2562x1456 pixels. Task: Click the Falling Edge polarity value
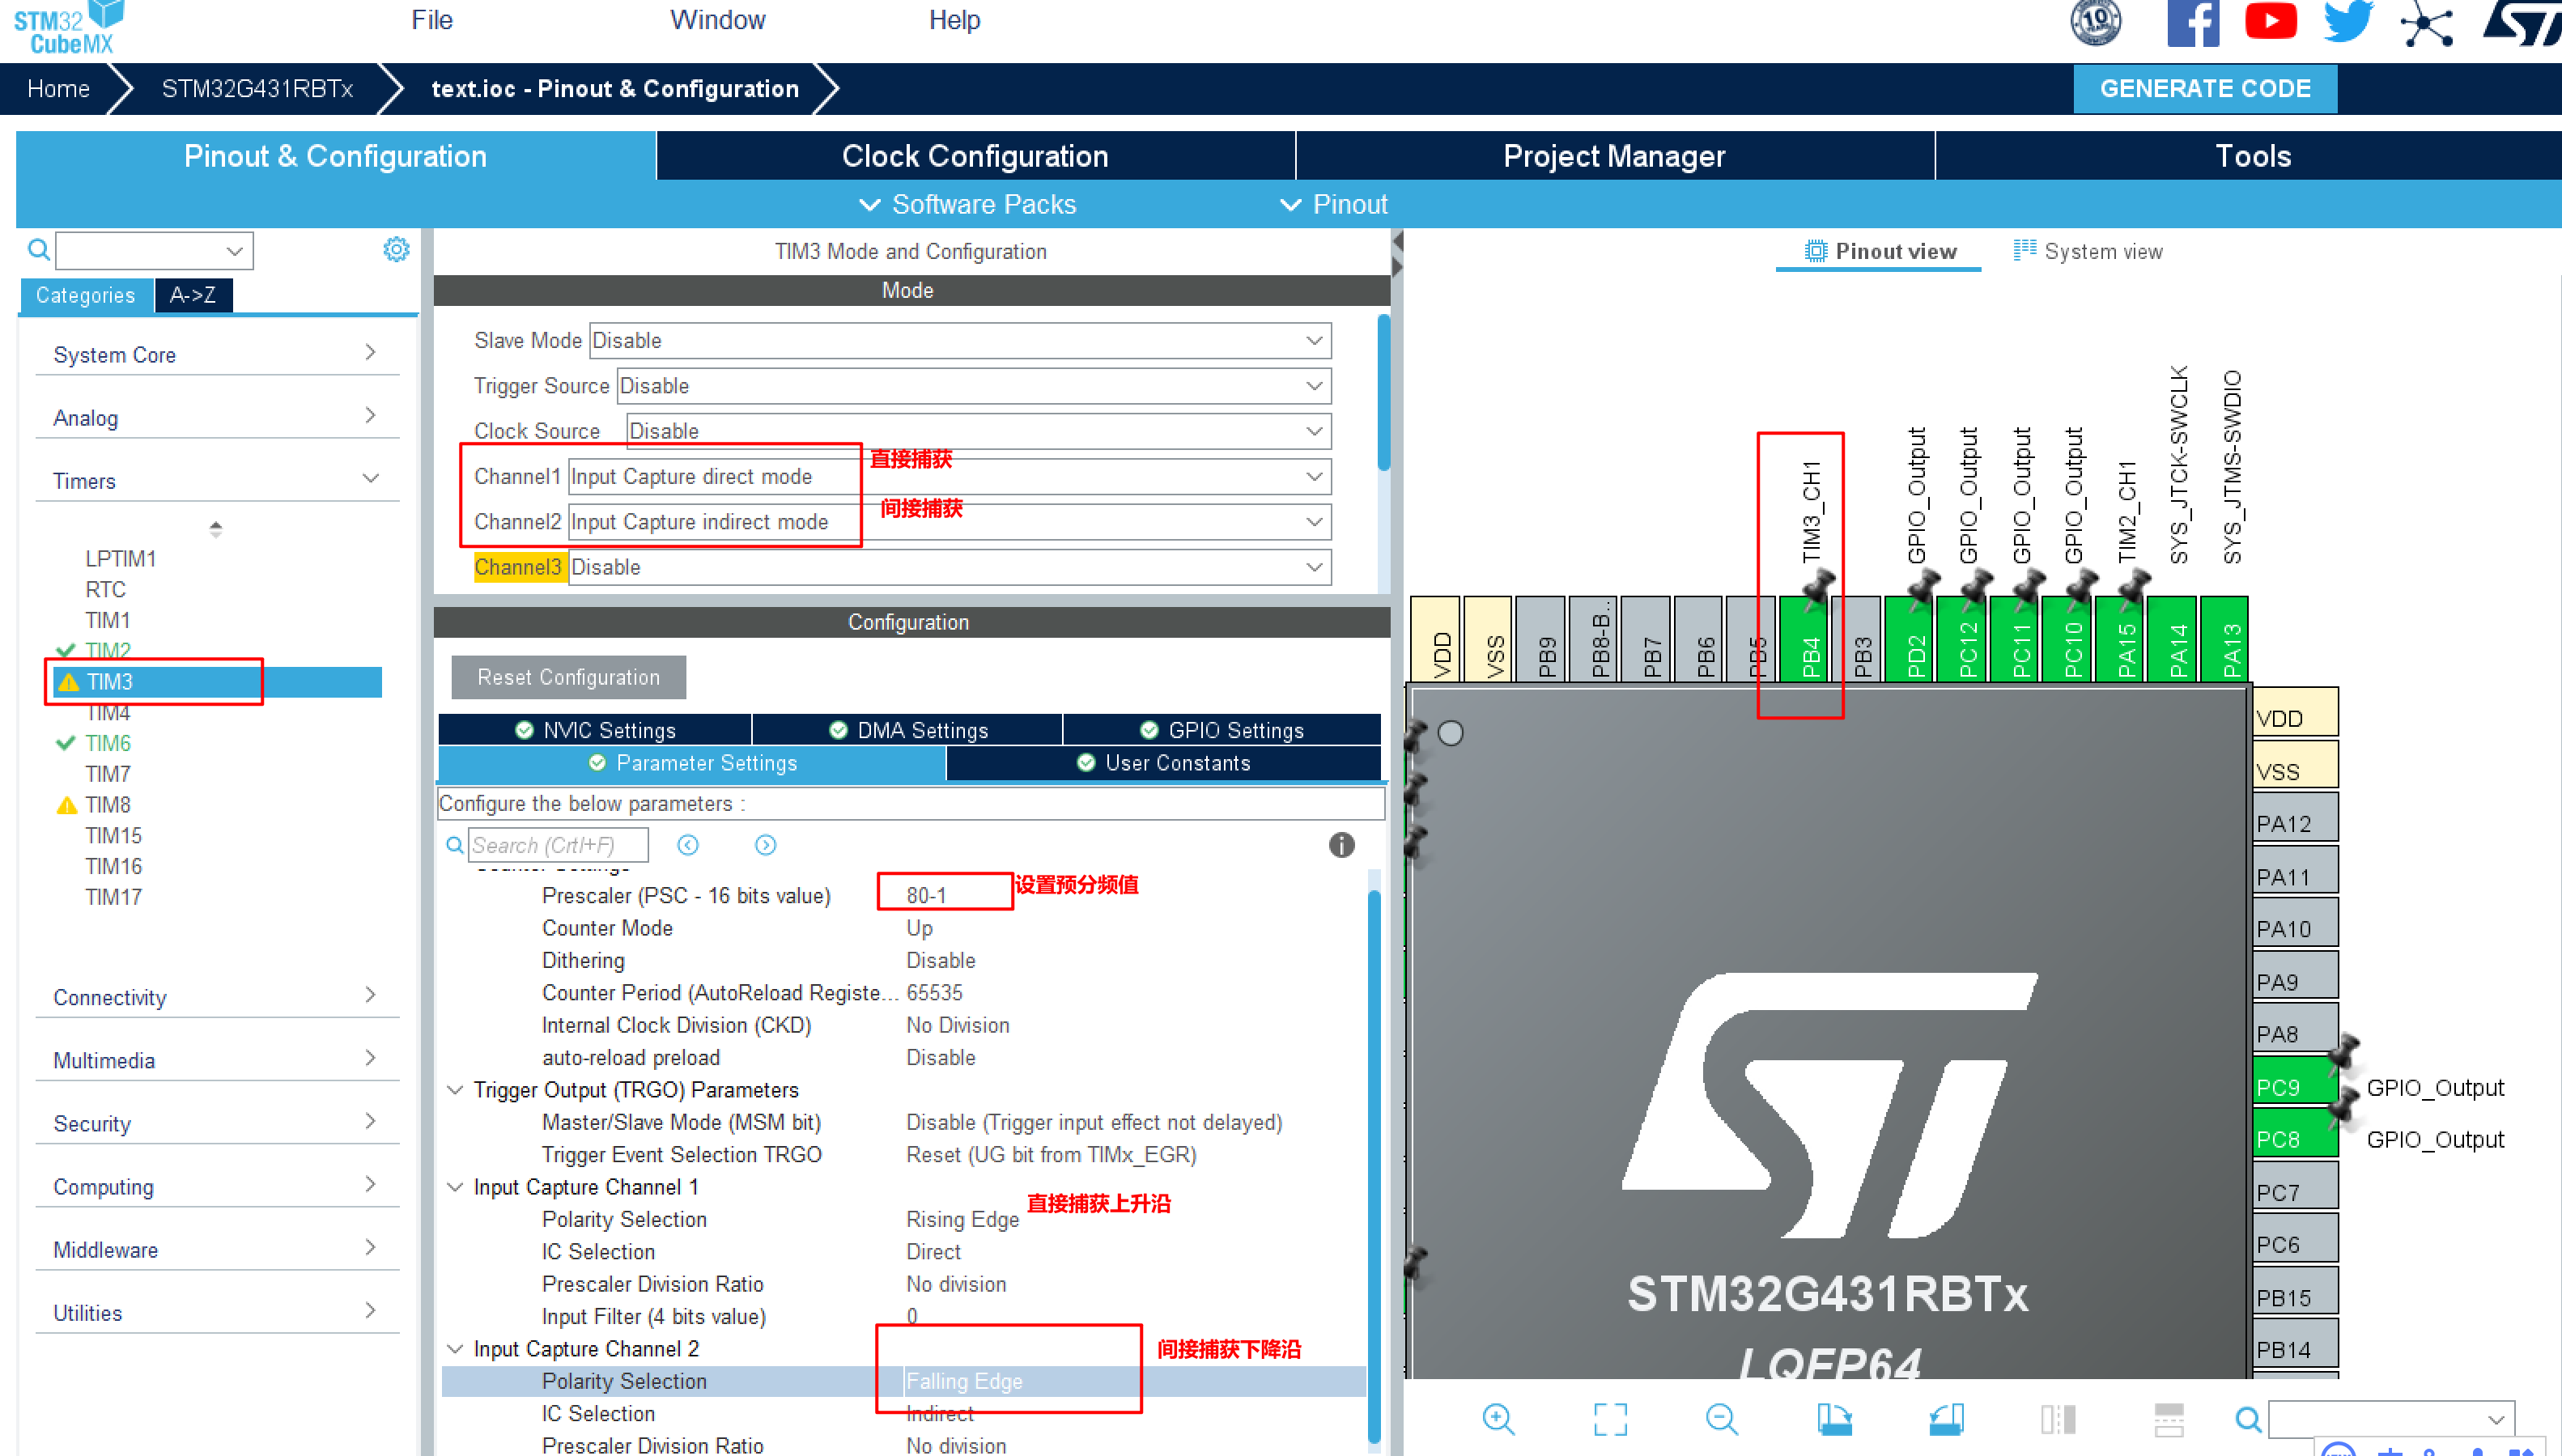coord(964,1381)
